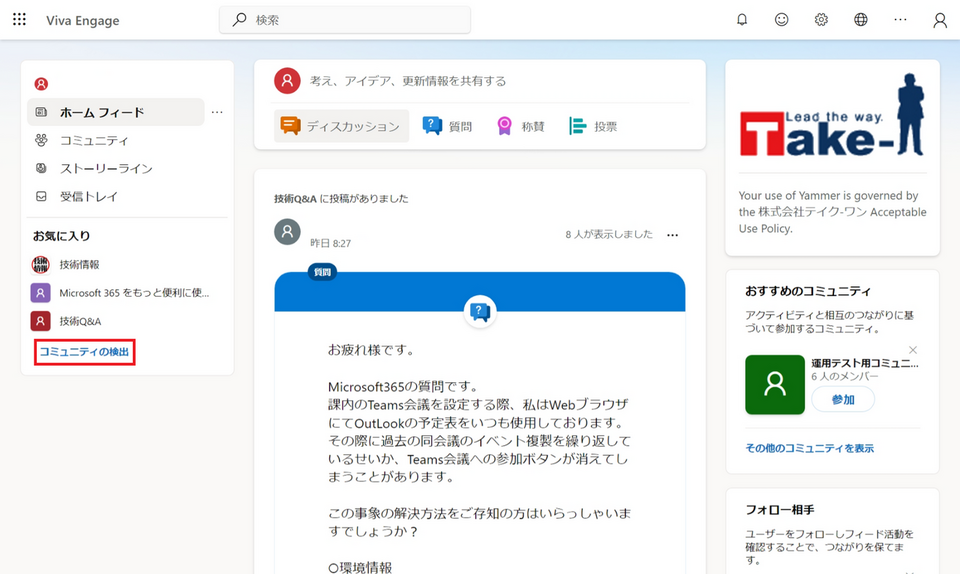Image resolution: width=960 pixels, height=574 pixels.
Task: Click the dark red 技術Q&A community icon
Action: pyautogui.click(x=40, y=321)
